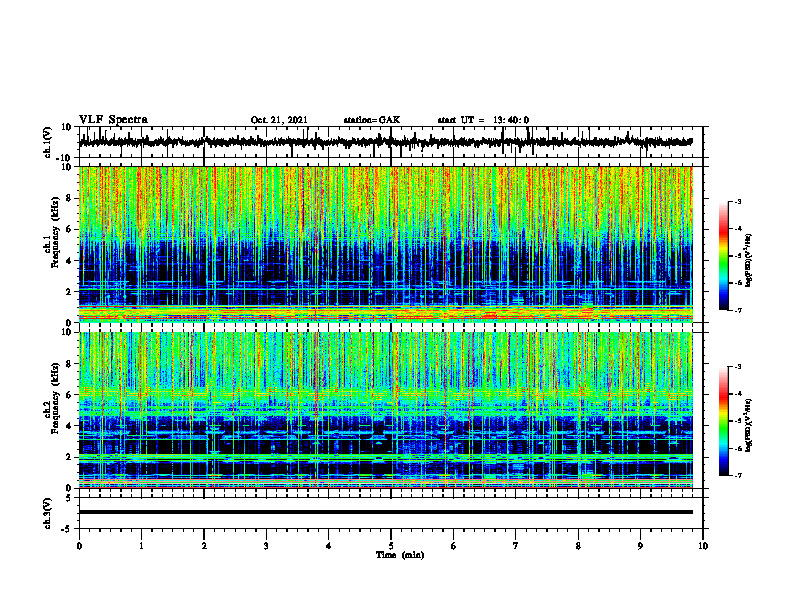This screenshot has height=612, width=792.
Task: Click time axis tick label "9"
Action: click(x=640, y=545)
